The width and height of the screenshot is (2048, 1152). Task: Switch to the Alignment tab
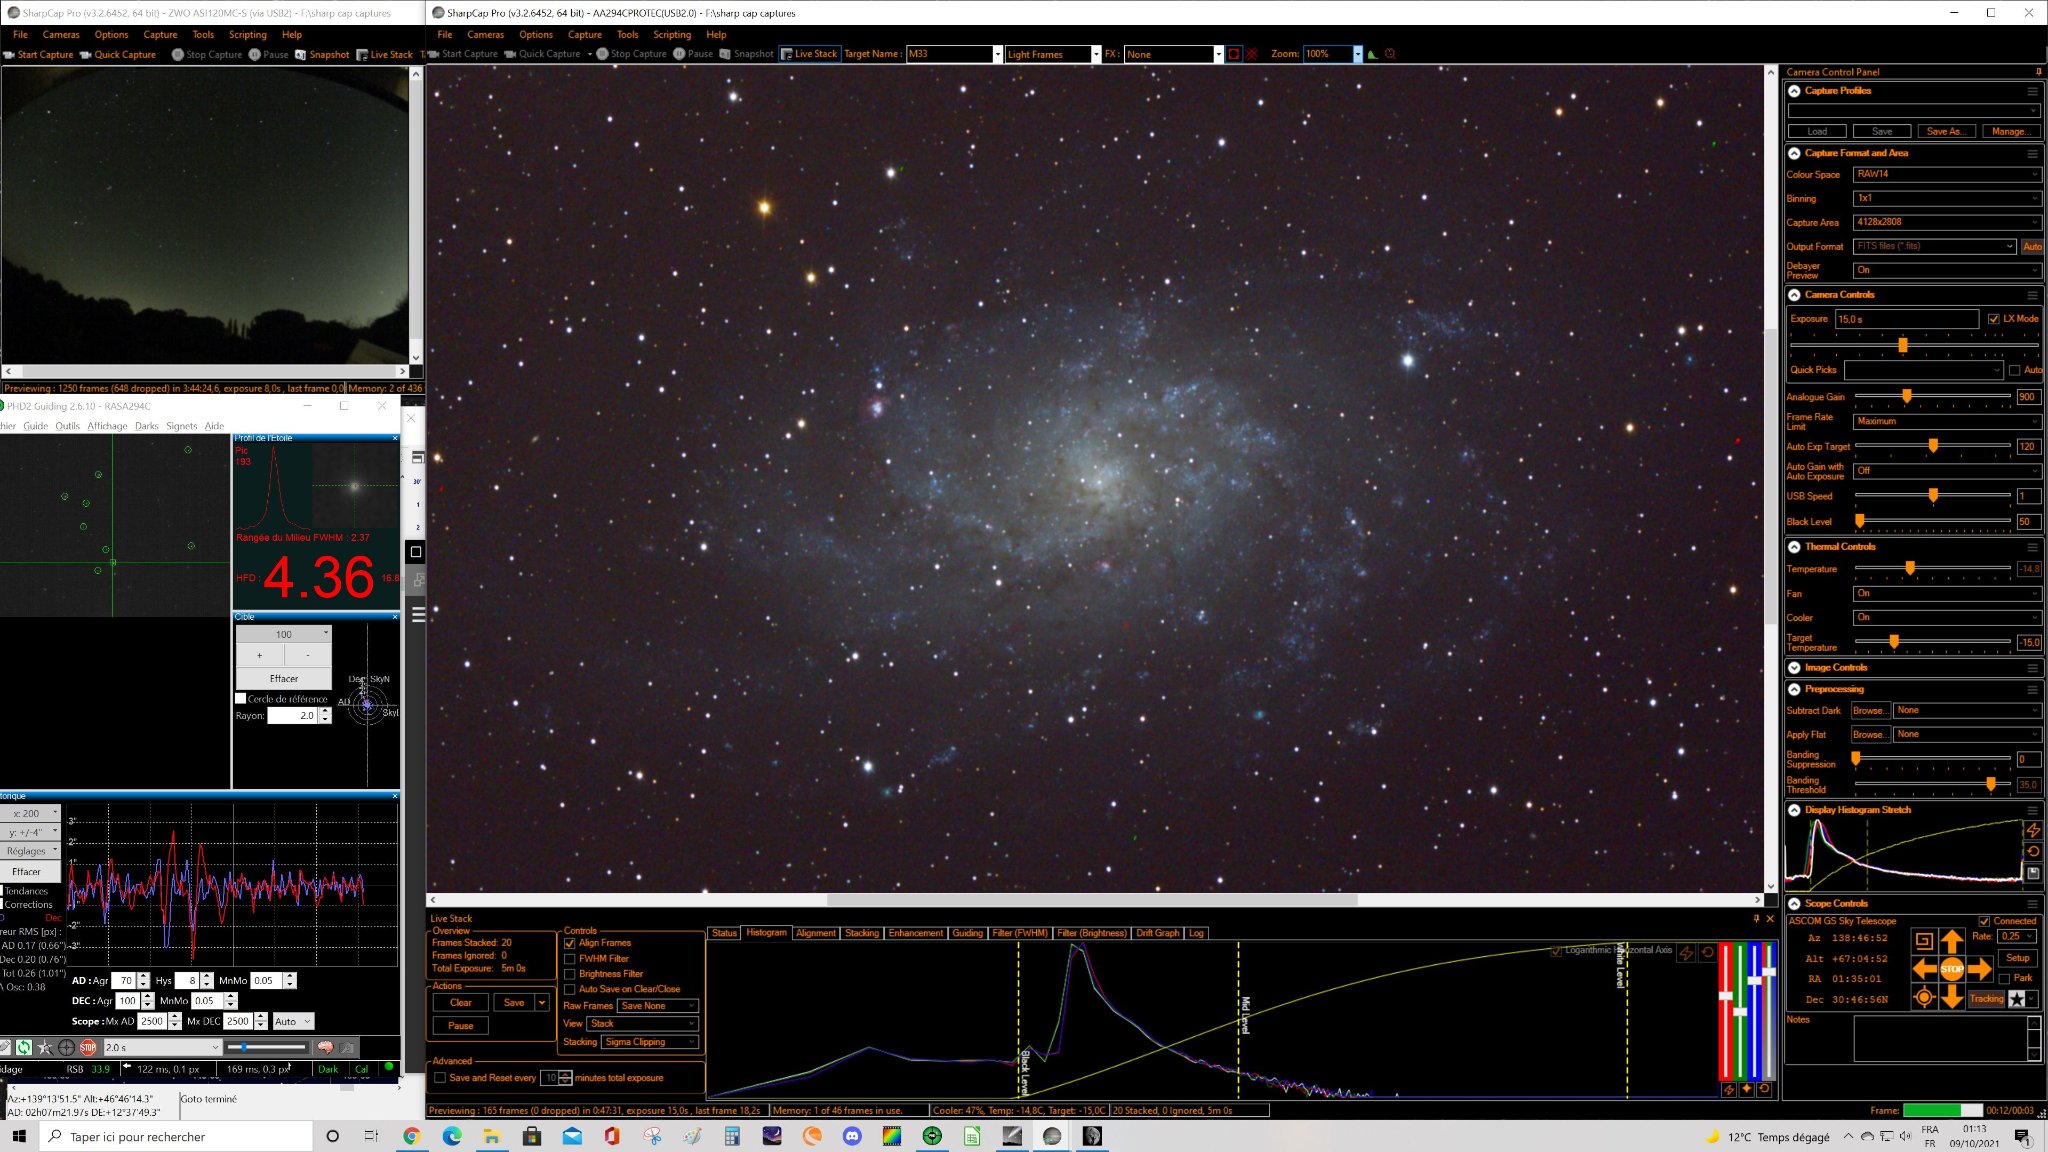click(x=816, y=933)
